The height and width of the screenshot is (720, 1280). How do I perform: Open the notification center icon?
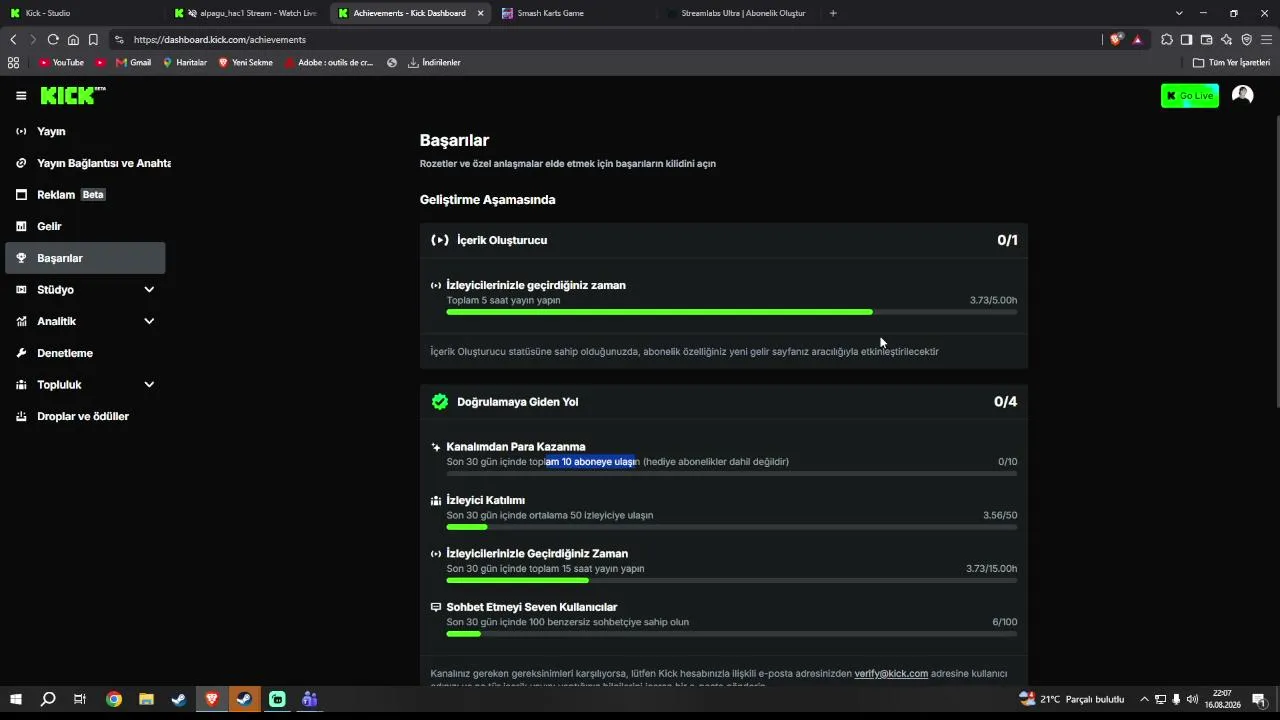(x=1258, y=700)
